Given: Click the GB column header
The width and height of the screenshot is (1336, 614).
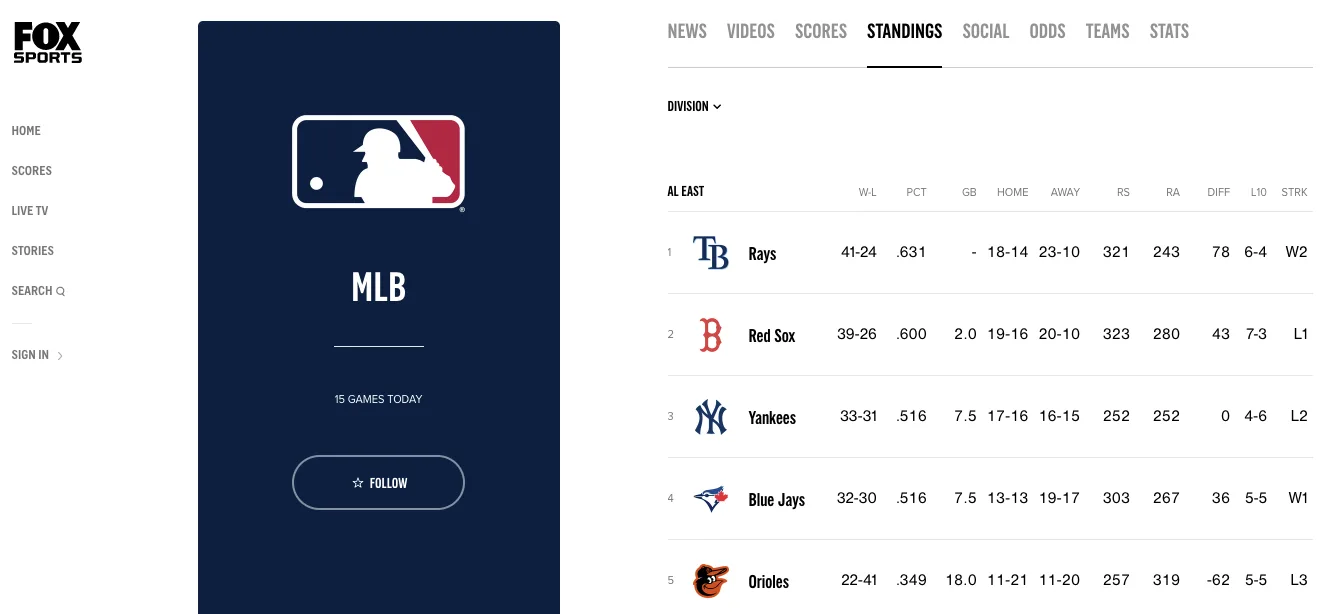Looking at the screenshot, I should pyautogui.click(x=969, y=192).
